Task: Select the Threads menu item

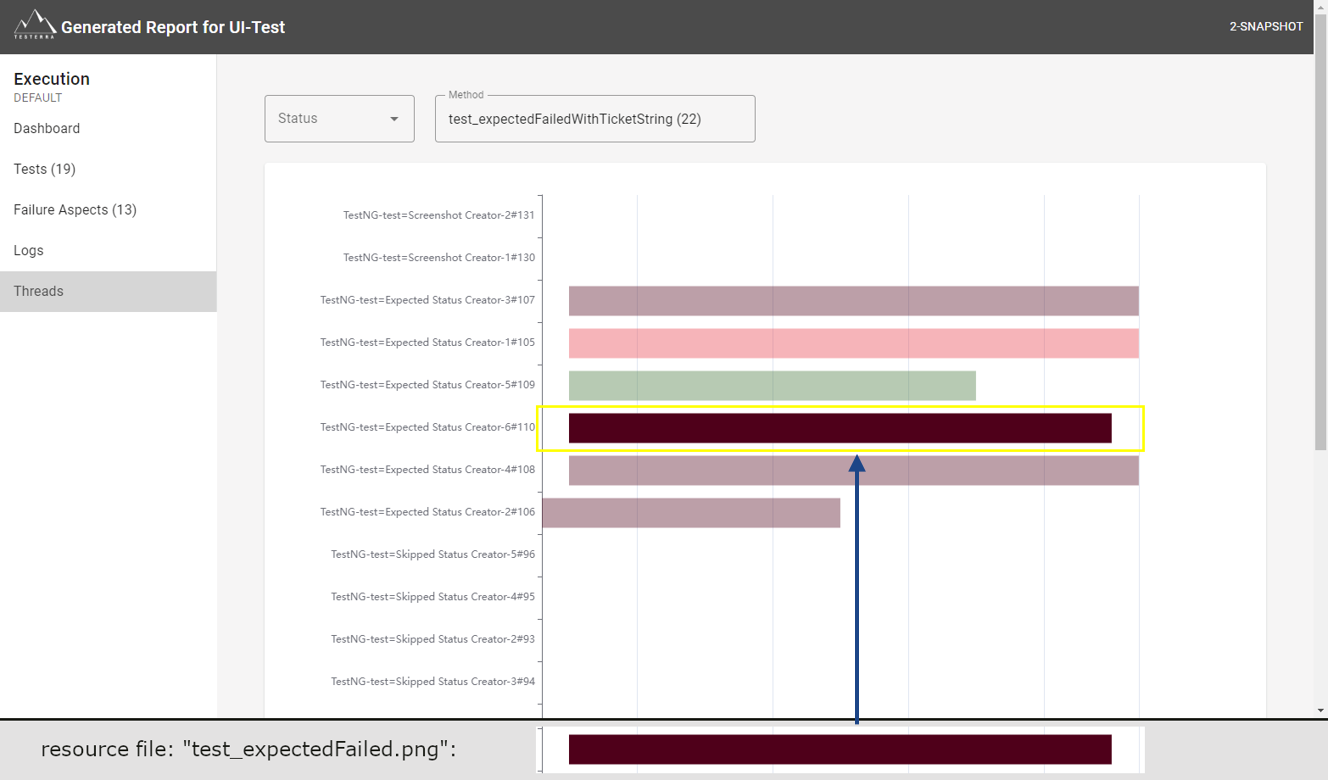Action: [x=108, y=291]
